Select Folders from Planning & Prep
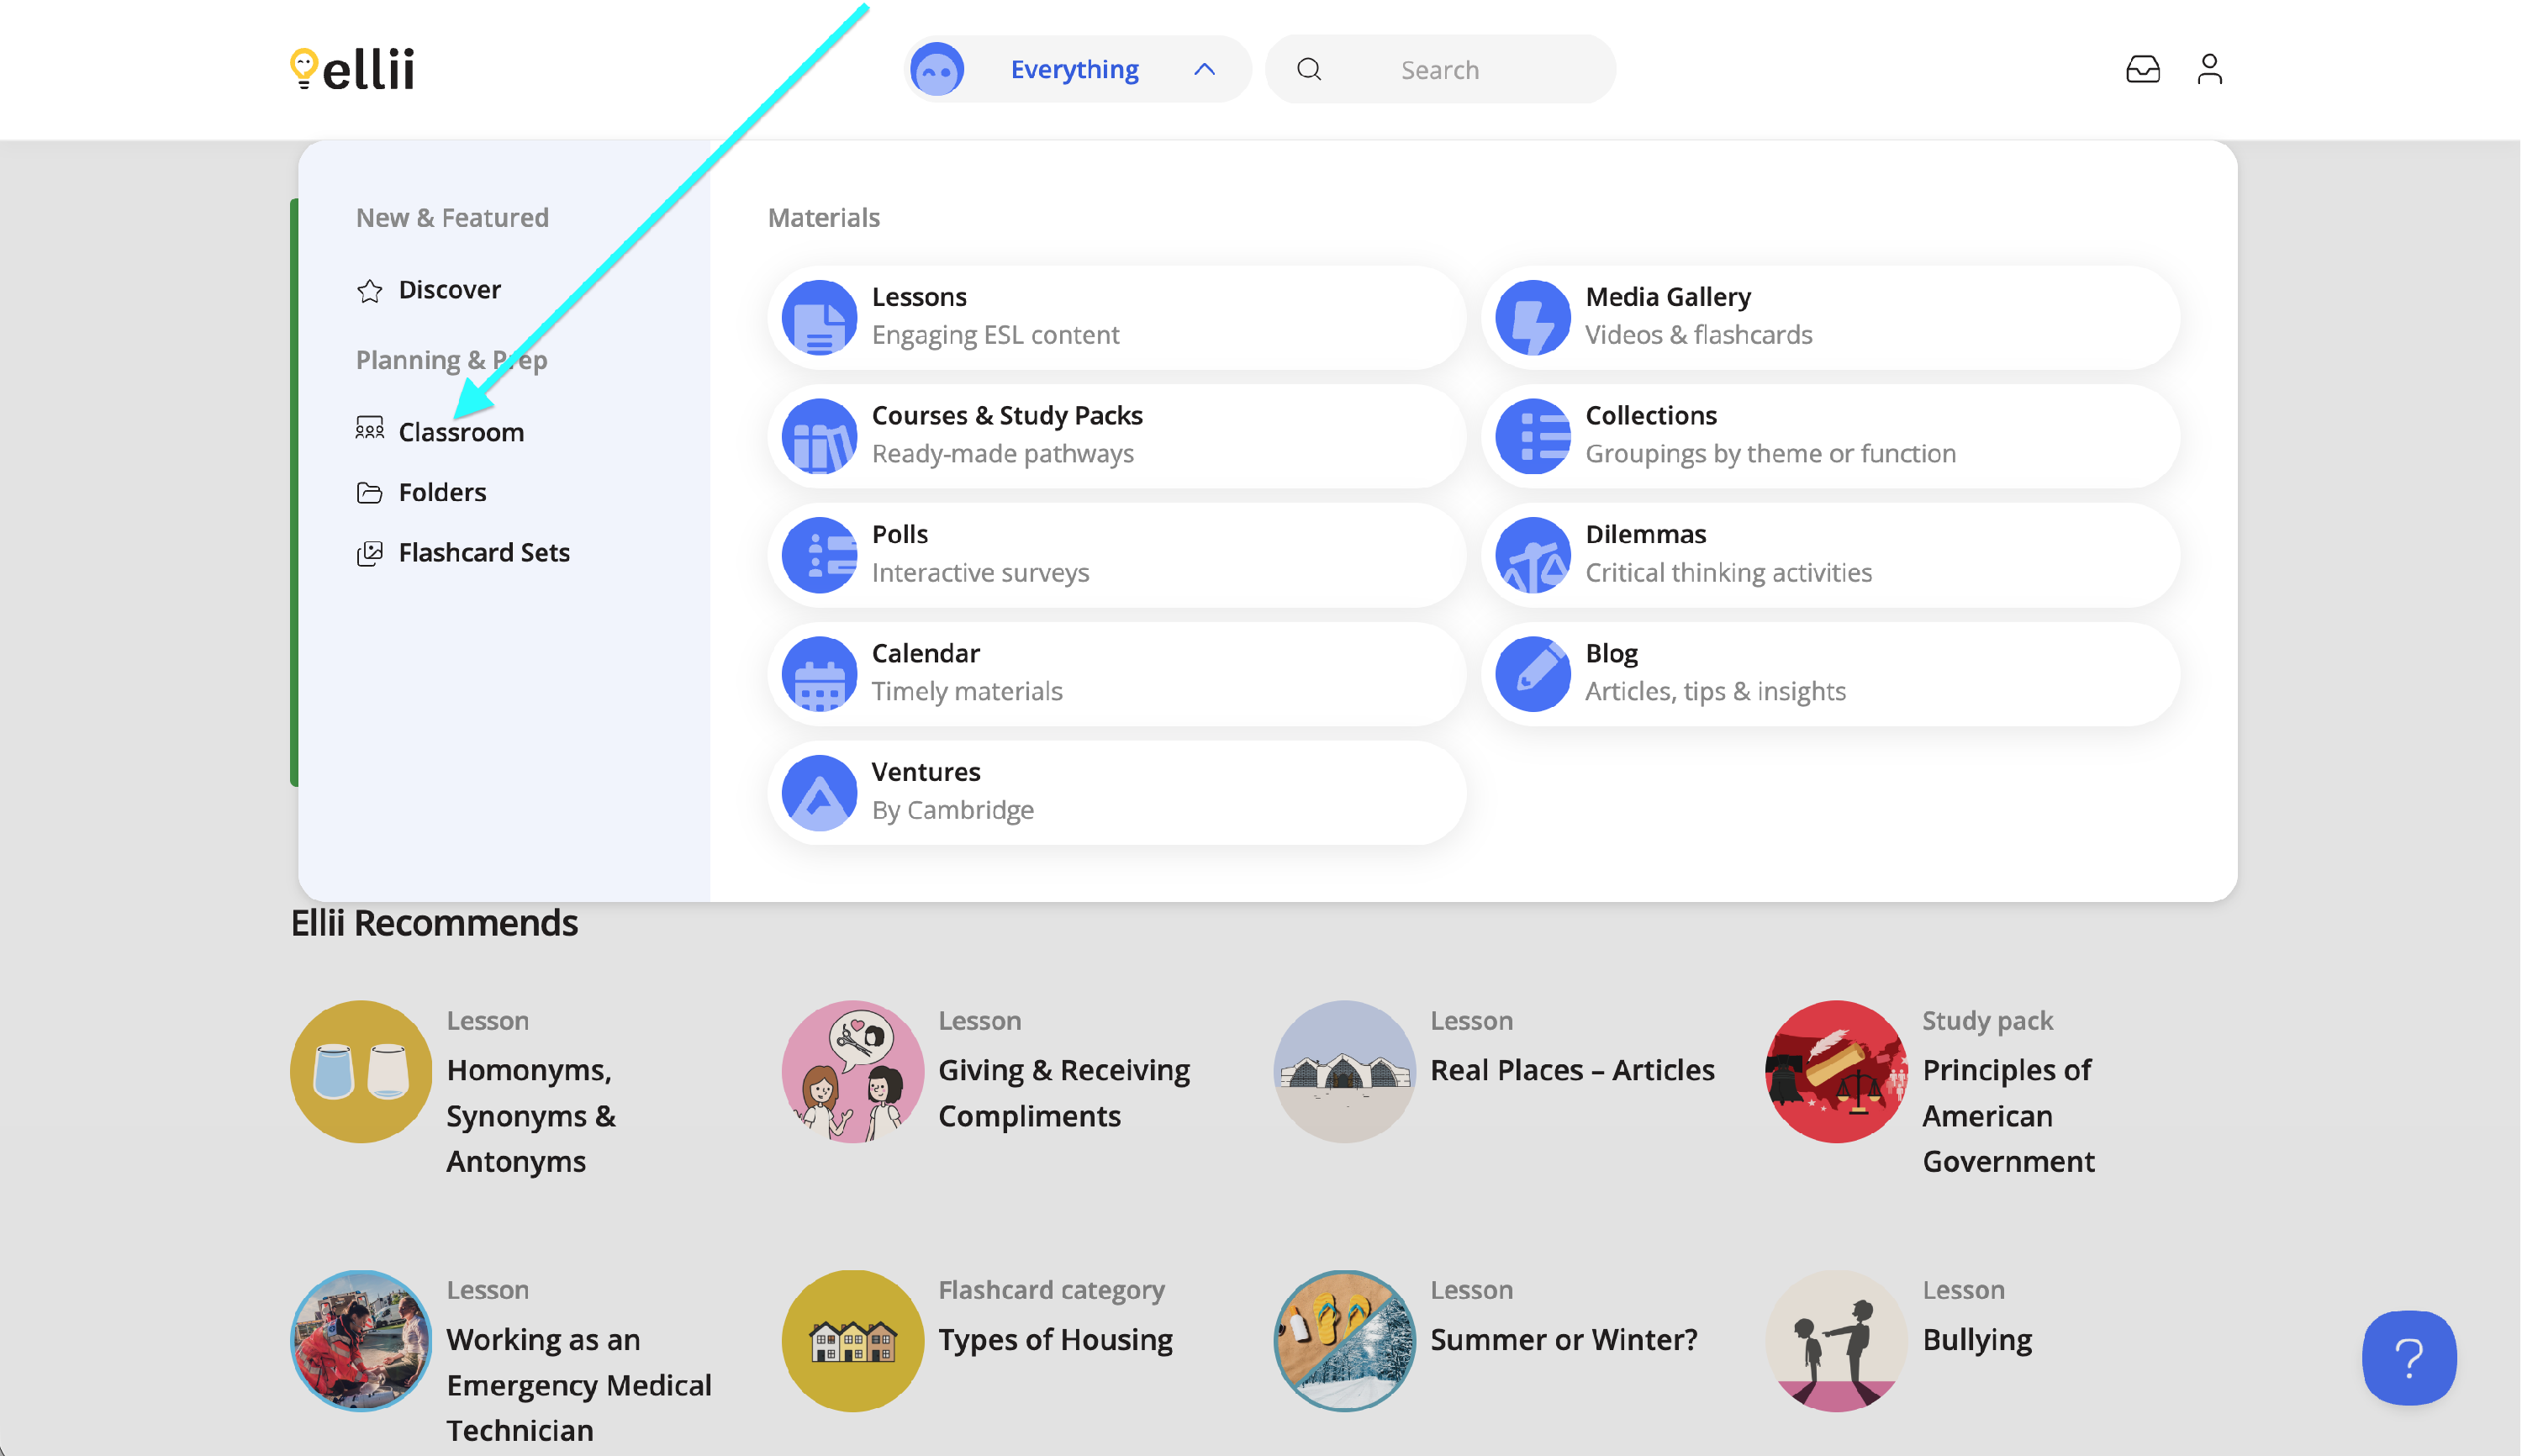The width and height of the screenshot is (2522, 1456). 442,492
